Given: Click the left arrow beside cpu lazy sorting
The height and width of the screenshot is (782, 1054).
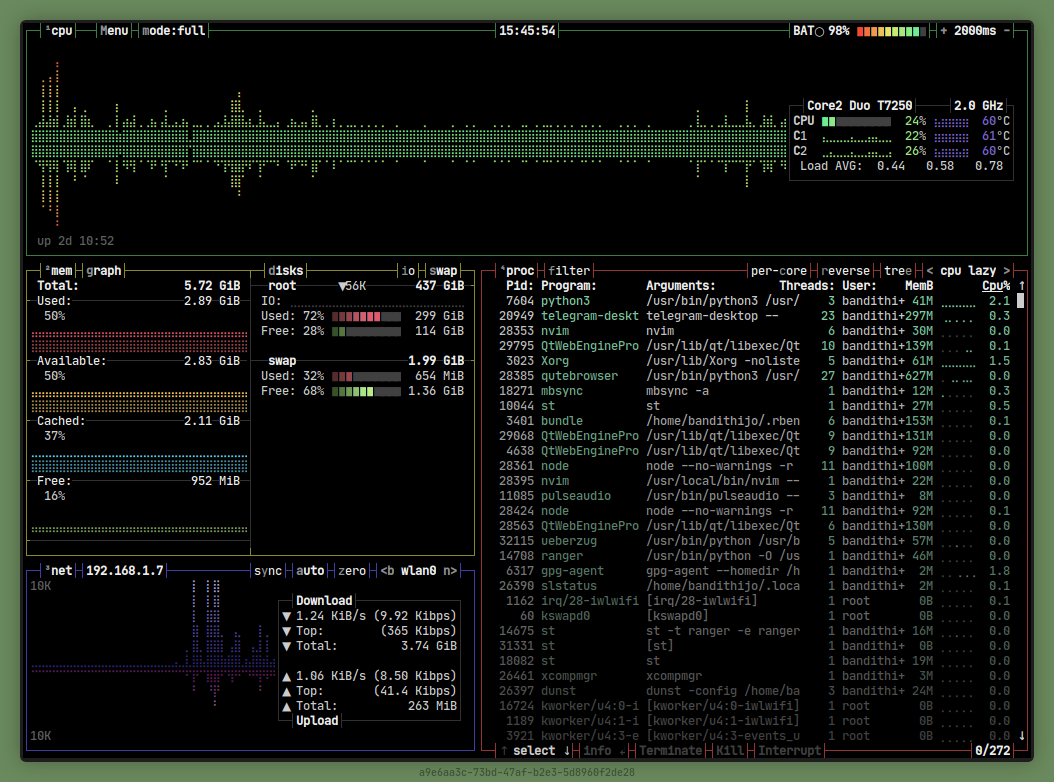Looking at the screenshot, I should pyautogui.click(x=930, y=271).
